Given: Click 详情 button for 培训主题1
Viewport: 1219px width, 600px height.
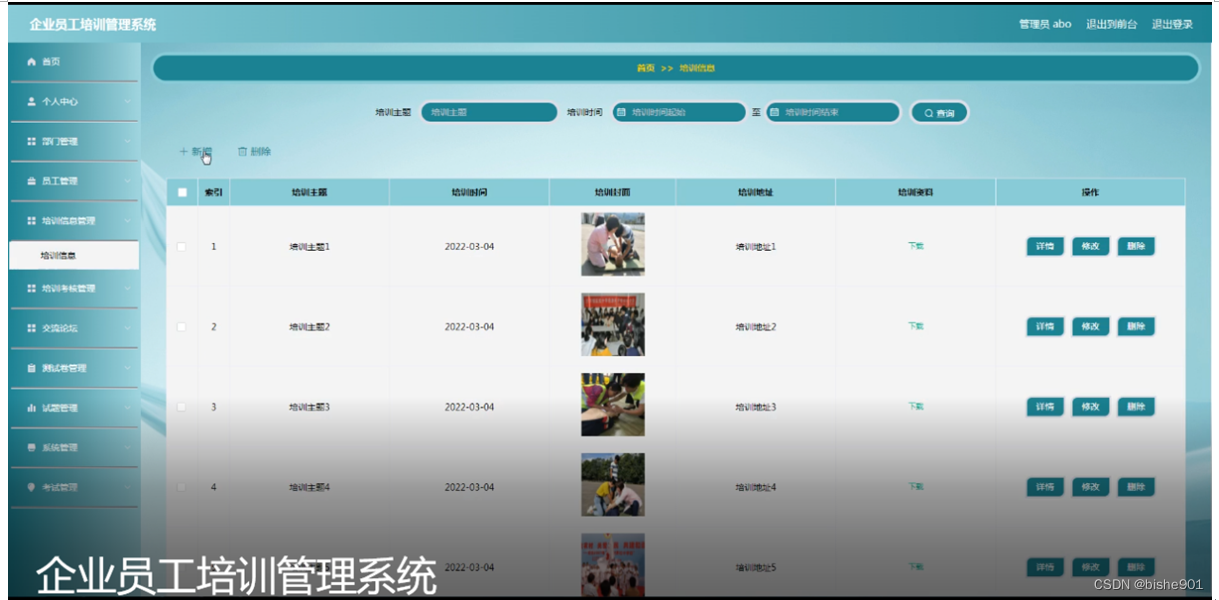Looking at the screenshot, I should click(1045, 246).
